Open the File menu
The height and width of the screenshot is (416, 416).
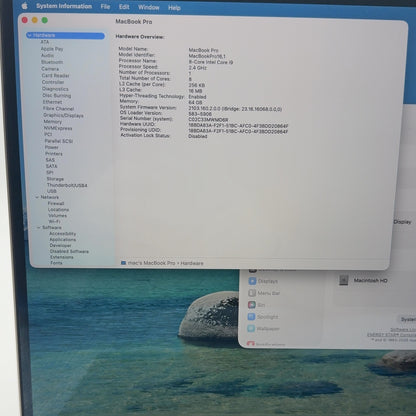[105, 7]
